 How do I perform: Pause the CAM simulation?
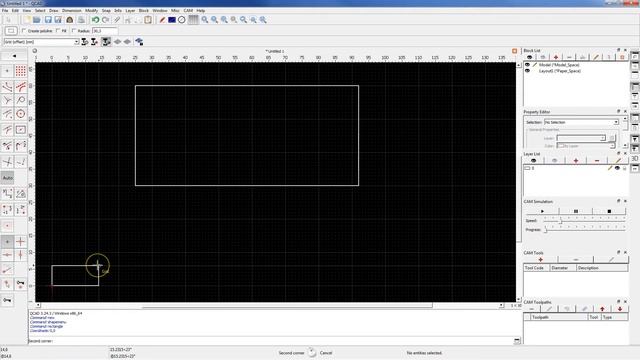click(576, 211)
